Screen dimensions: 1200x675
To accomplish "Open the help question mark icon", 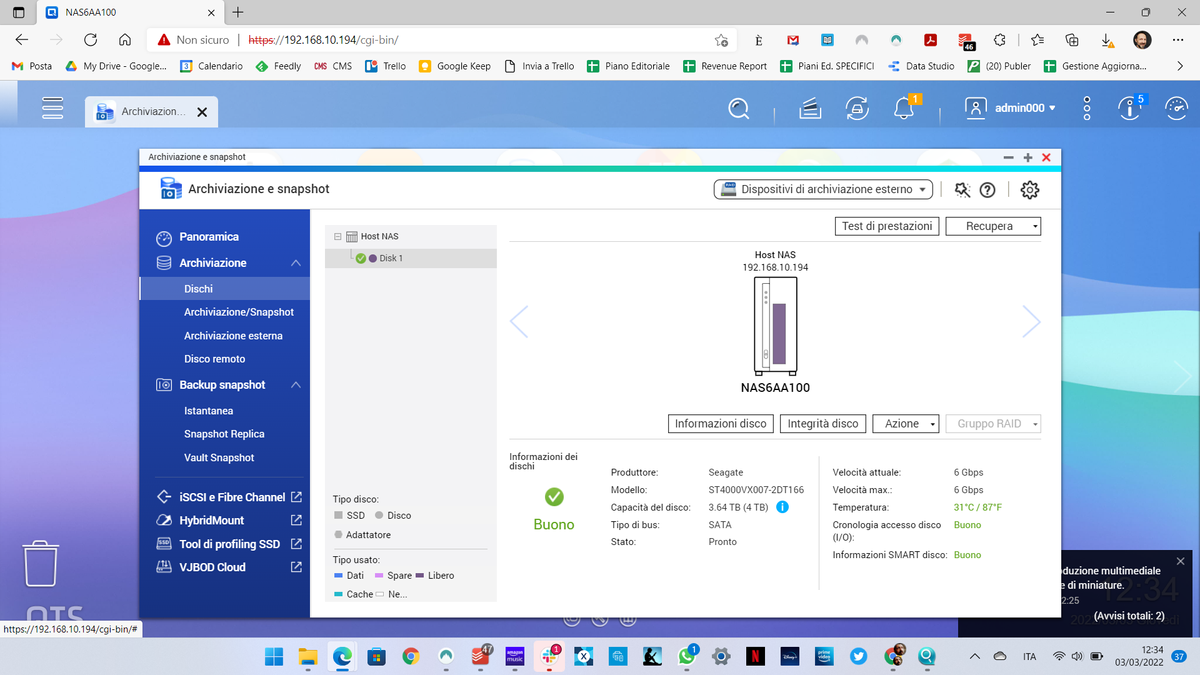I will coord(987,190).
